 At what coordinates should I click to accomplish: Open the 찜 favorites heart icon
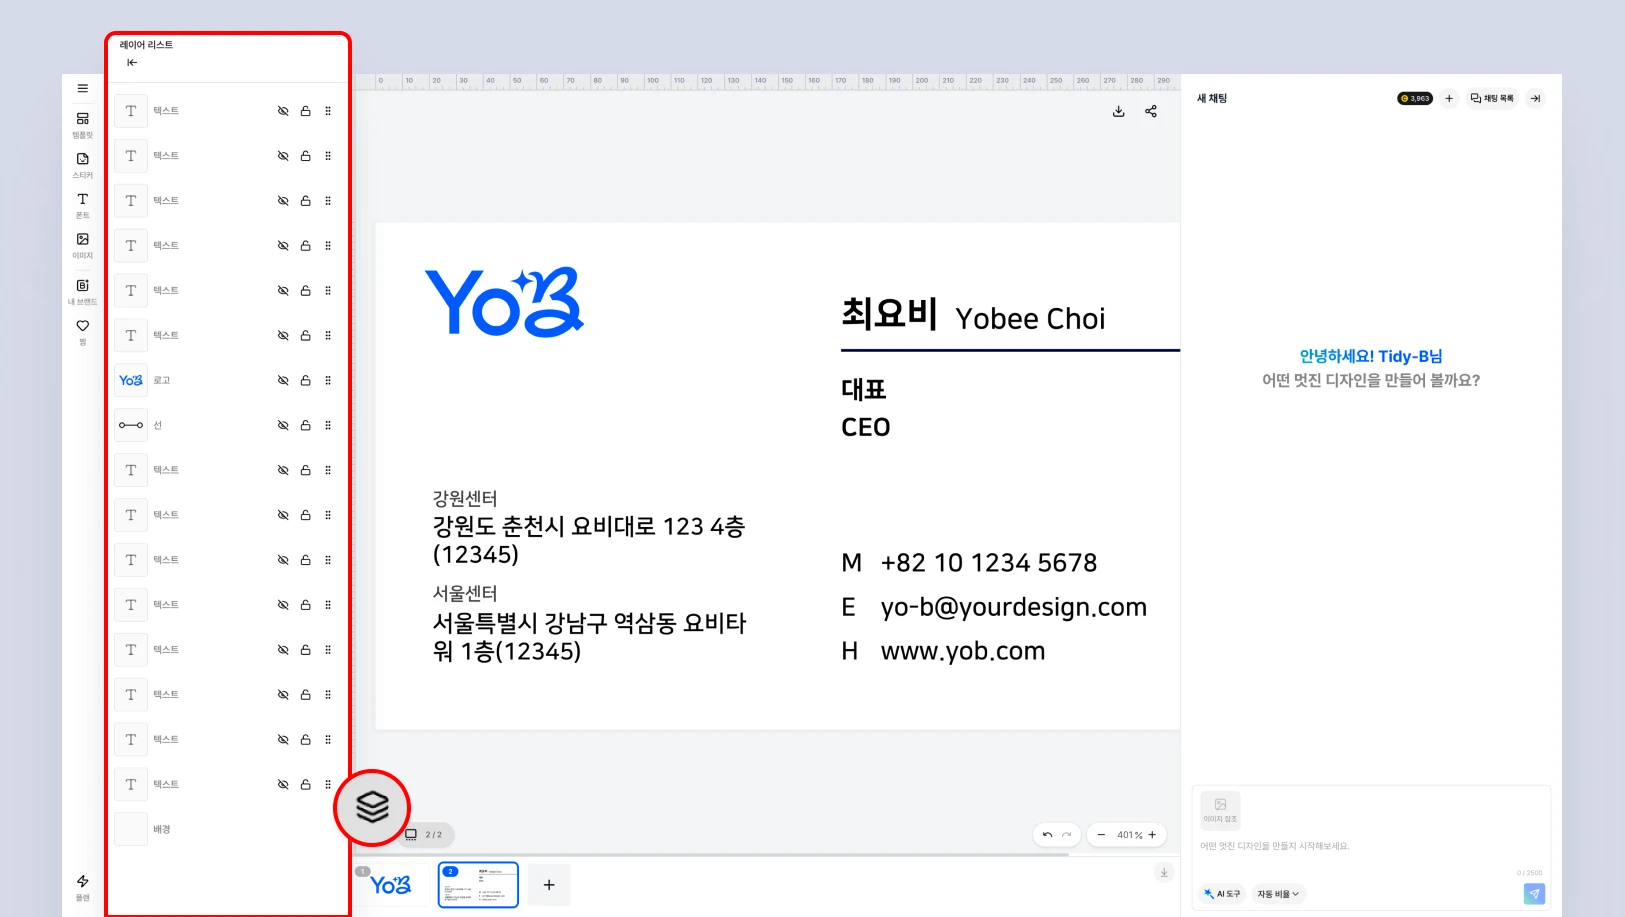tap(83, 331)
